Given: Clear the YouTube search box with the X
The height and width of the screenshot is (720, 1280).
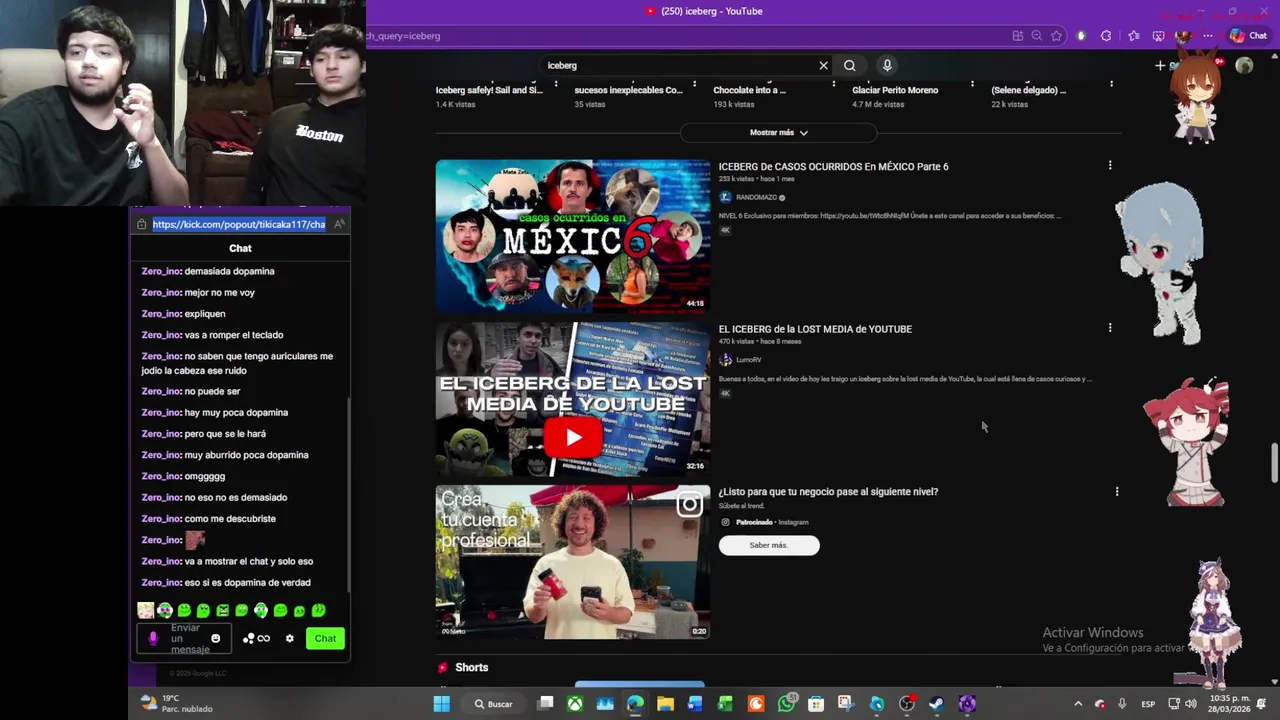Looking at the screenshot, I should click(823, 65).
